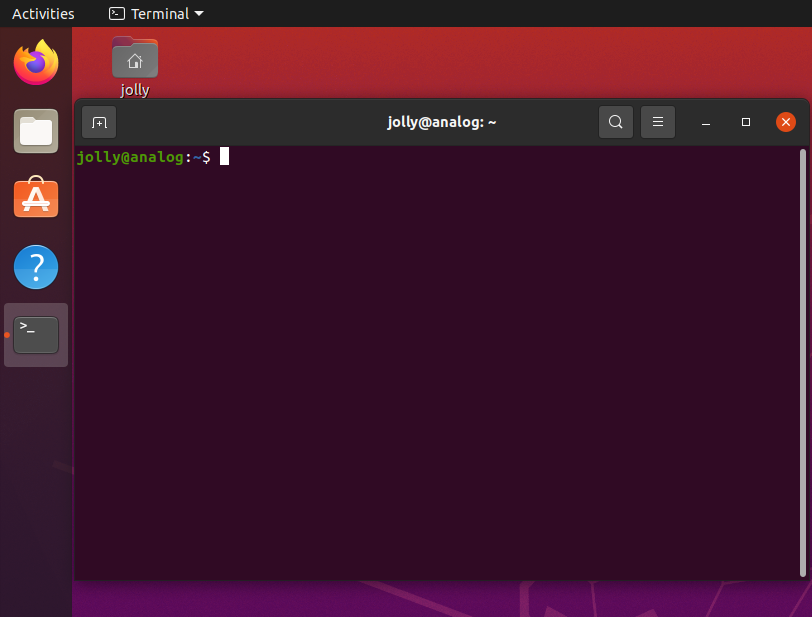Click the jolly desktop folder label
Screen dimensions: 812x617
(135, 90)
